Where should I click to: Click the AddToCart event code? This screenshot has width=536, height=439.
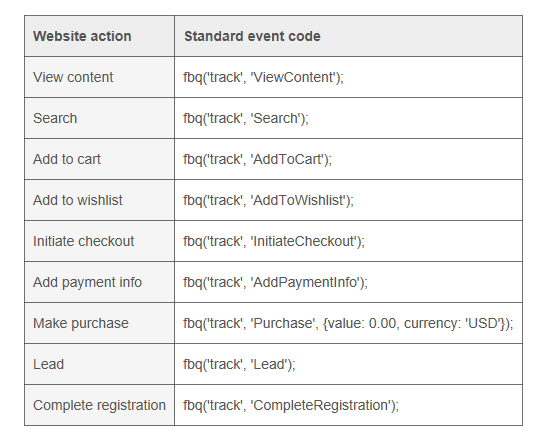[257, 159]
